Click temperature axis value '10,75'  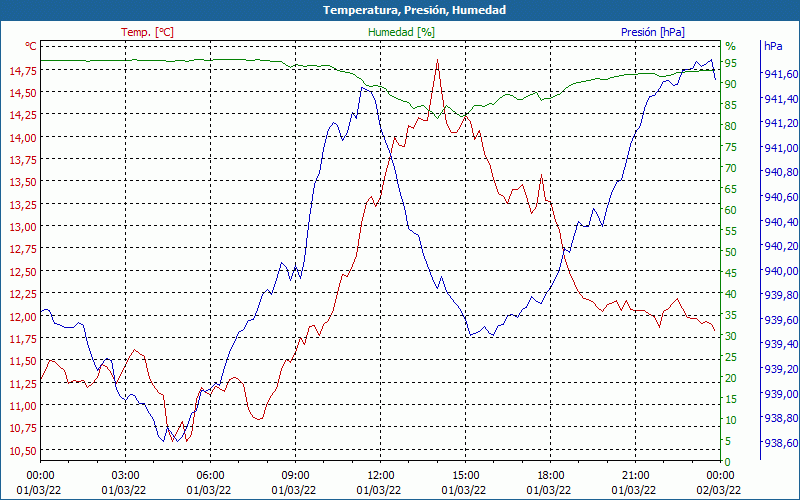[x=23, y=428]
